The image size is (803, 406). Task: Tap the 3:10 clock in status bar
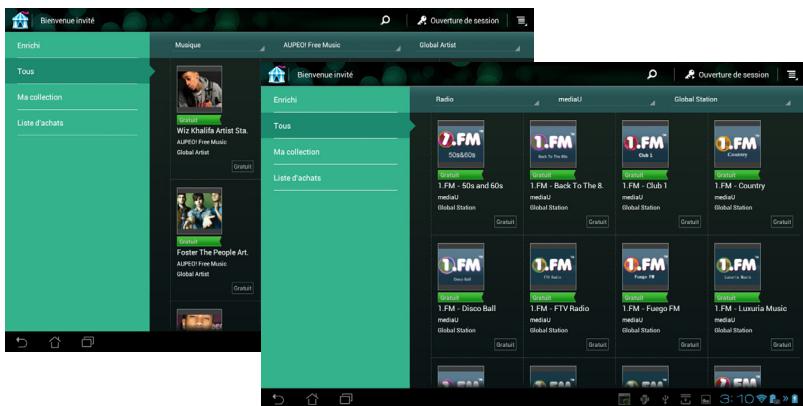pyautogui.click(x=737, y=399)
